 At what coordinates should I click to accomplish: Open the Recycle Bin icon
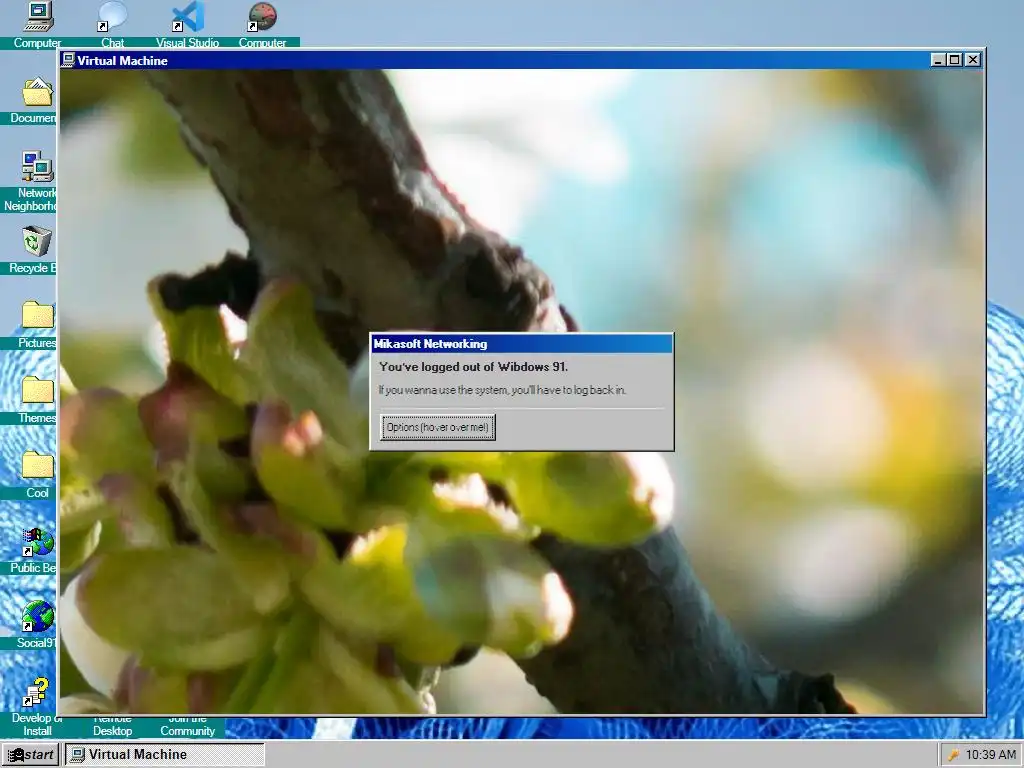point(37,242)
